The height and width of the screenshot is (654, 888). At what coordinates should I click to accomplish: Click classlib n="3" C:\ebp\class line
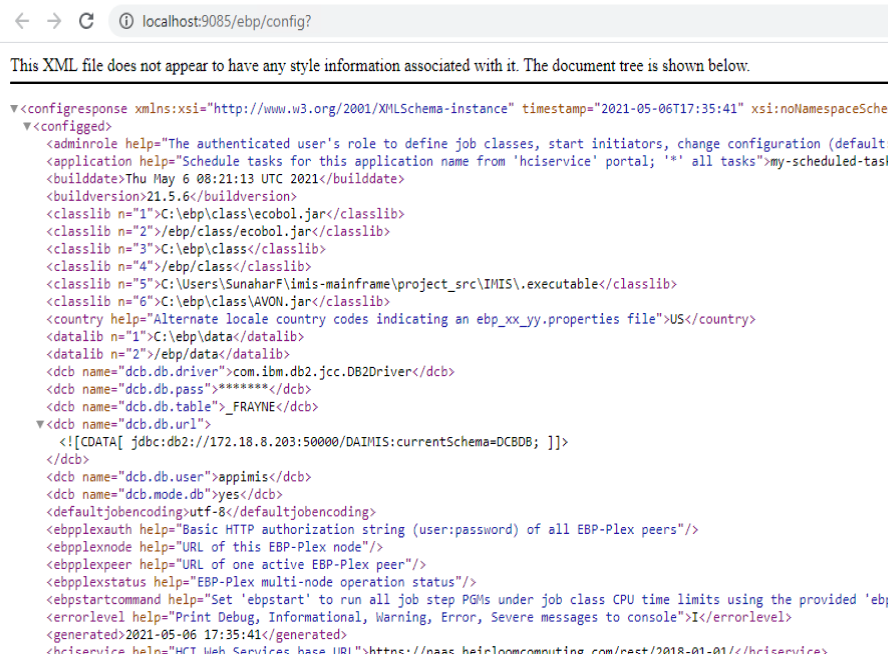[186, 249]
